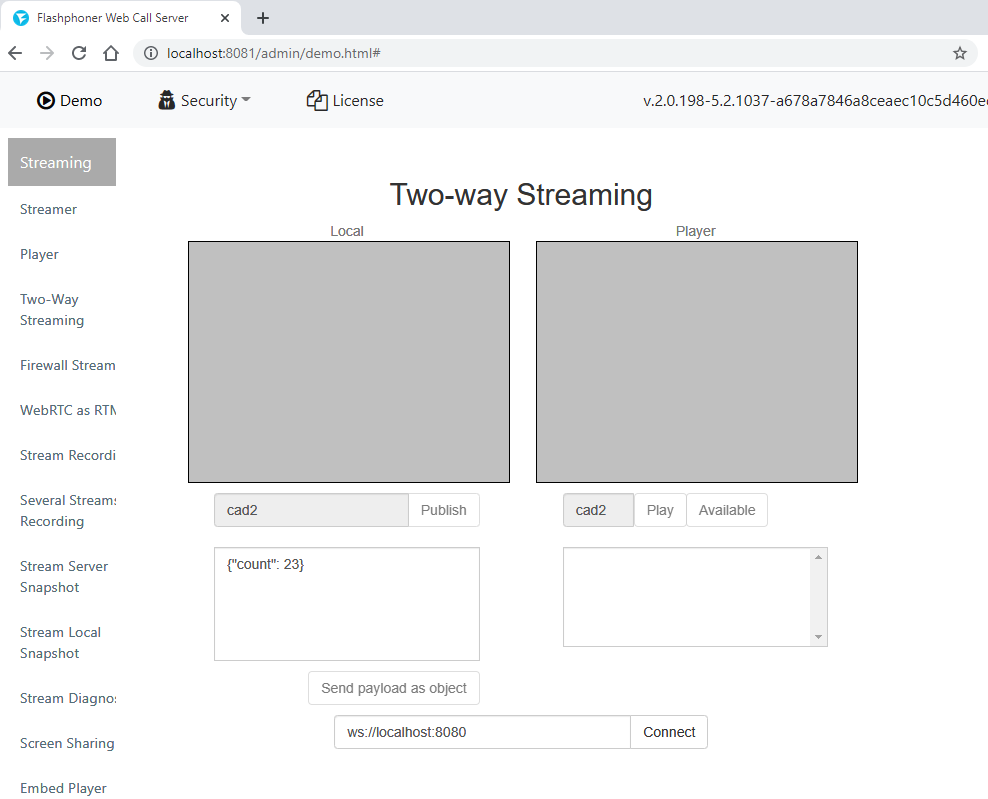Image resolution: width=988 pixels, height=799 pixels.
Task: Click the License documents icon
Action: (x=317, y=100)
